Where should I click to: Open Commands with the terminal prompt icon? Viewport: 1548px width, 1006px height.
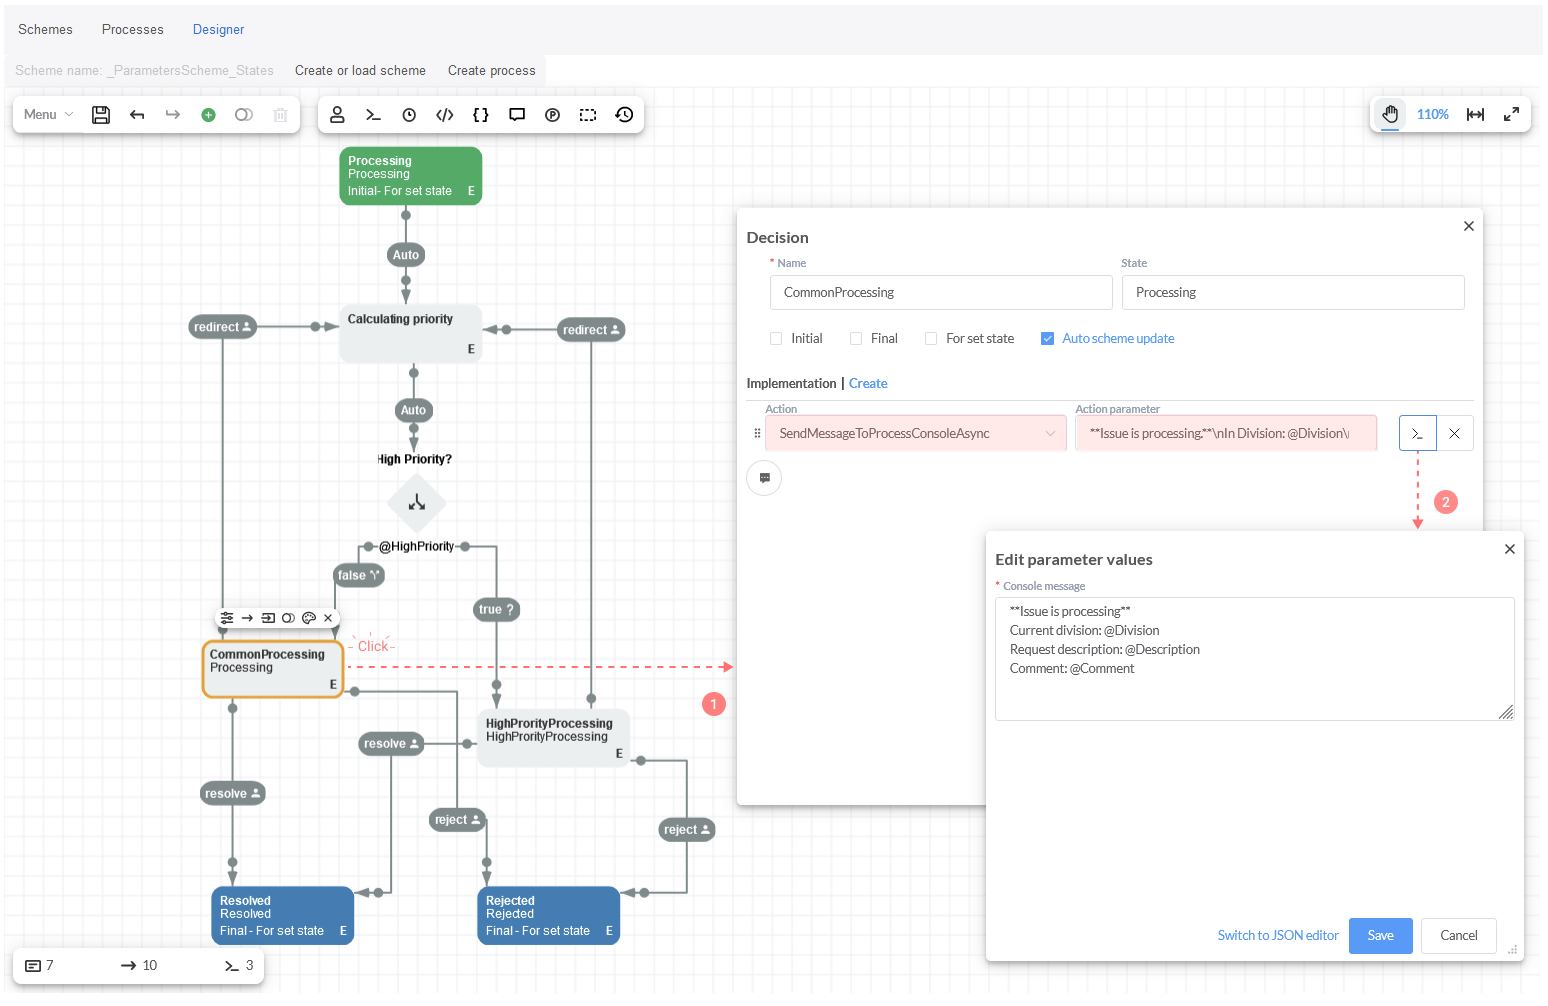[373, 115]
